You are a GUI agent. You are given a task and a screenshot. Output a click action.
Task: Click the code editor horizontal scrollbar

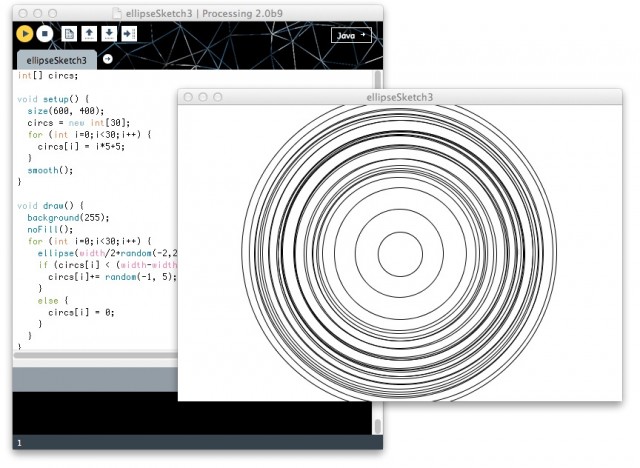100,353
